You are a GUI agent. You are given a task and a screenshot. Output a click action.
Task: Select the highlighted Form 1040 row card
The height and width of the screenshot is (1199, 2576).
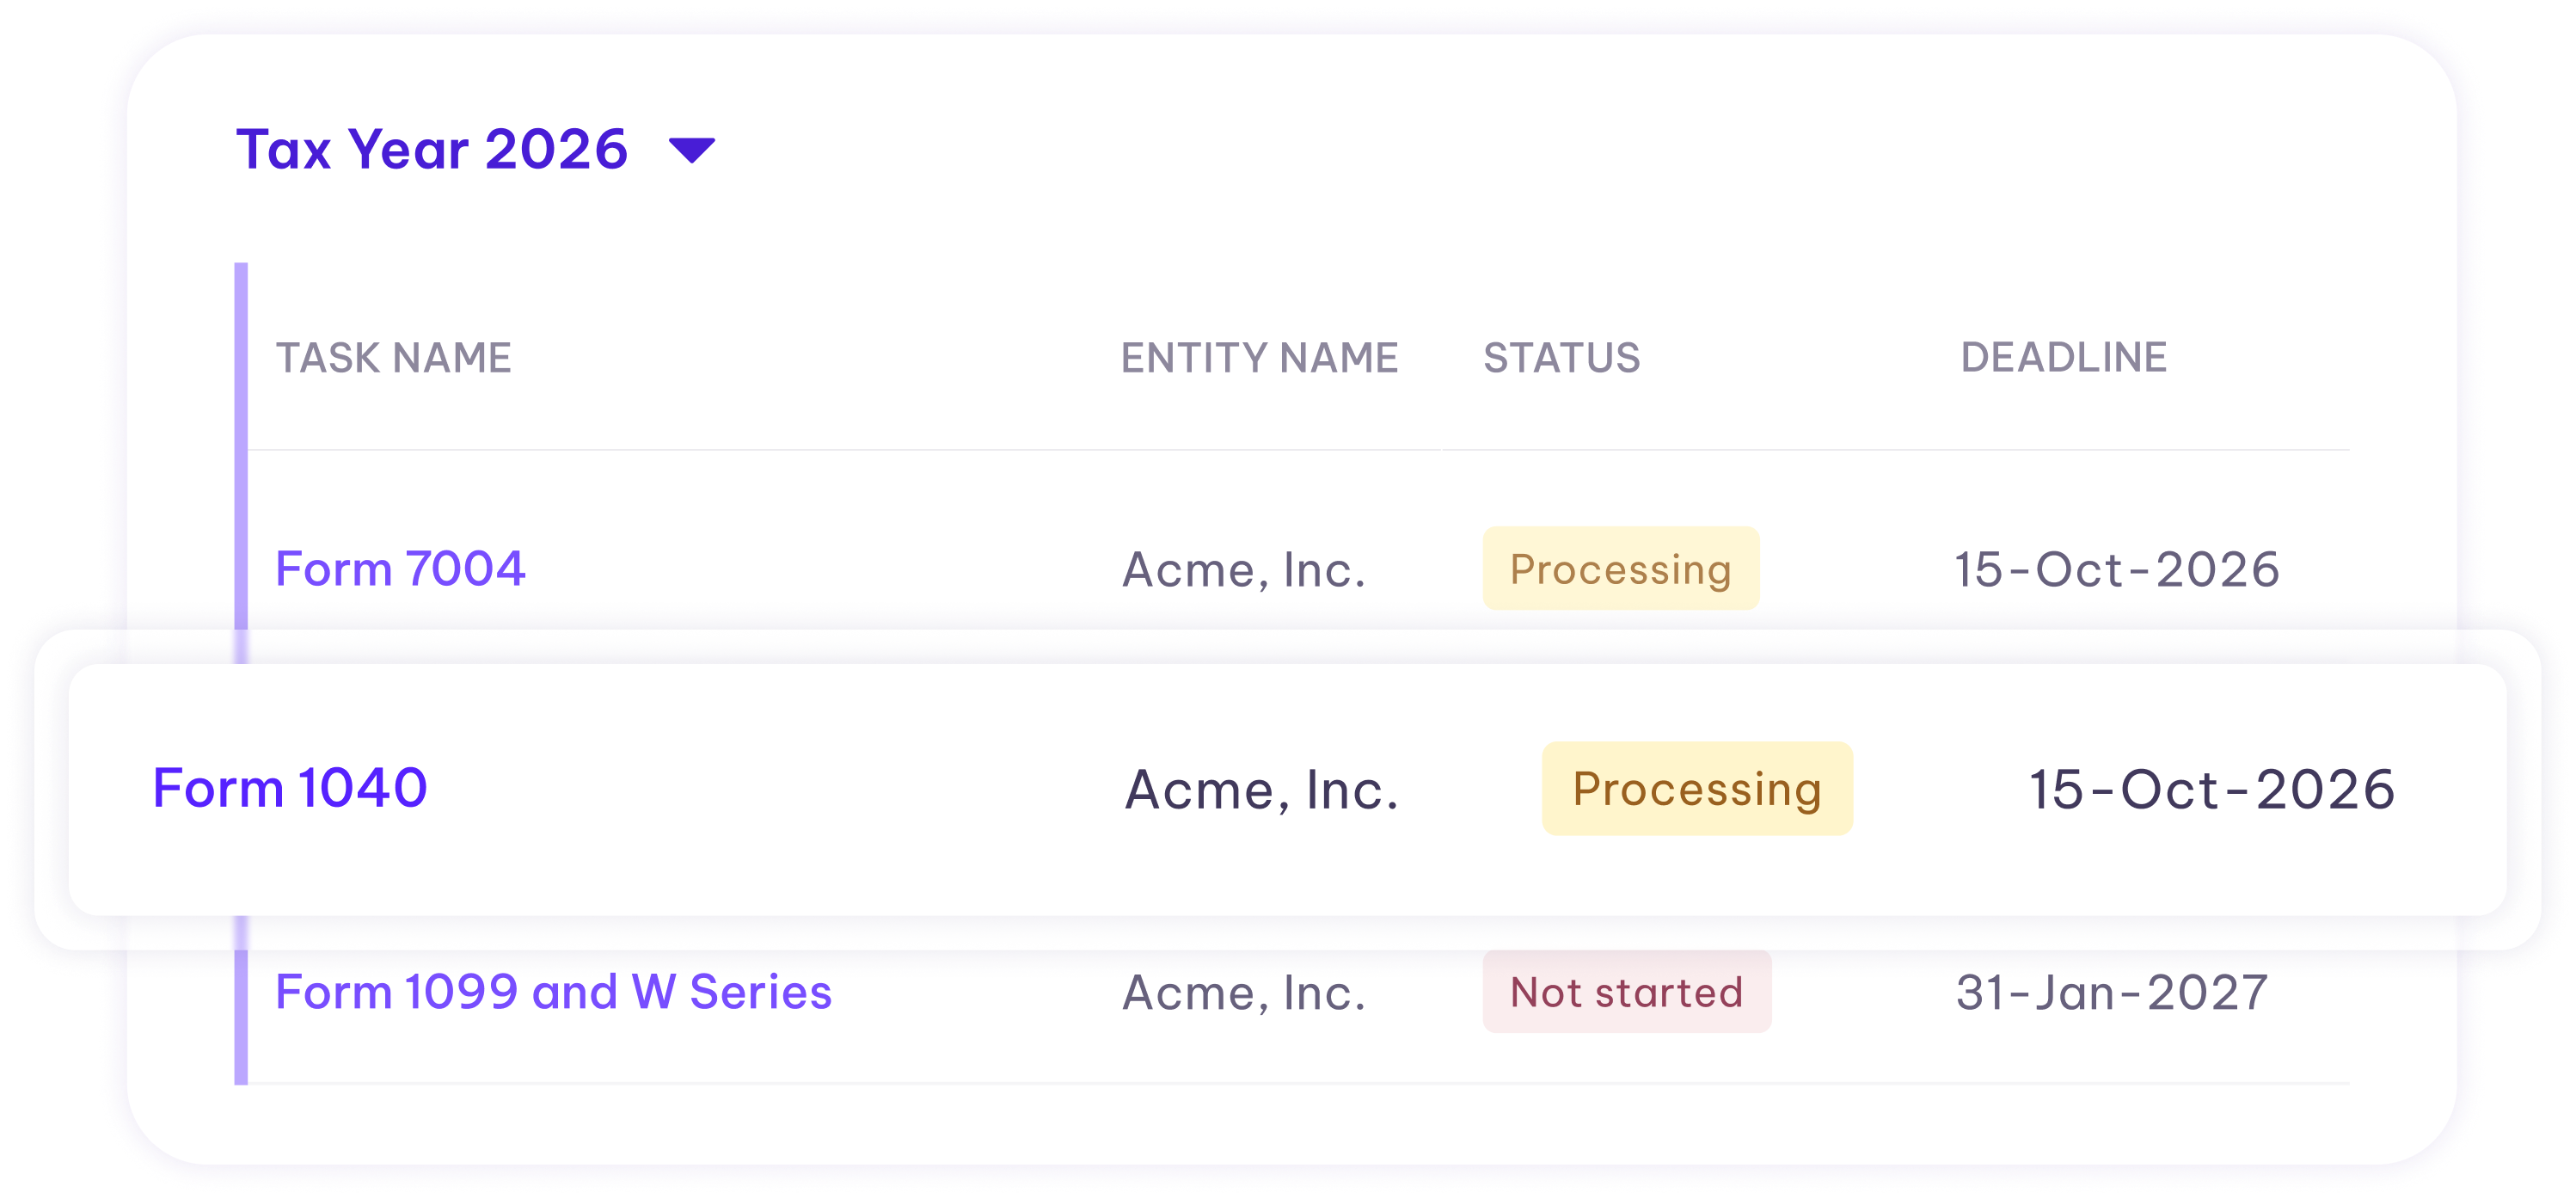tap(1287, 789)
